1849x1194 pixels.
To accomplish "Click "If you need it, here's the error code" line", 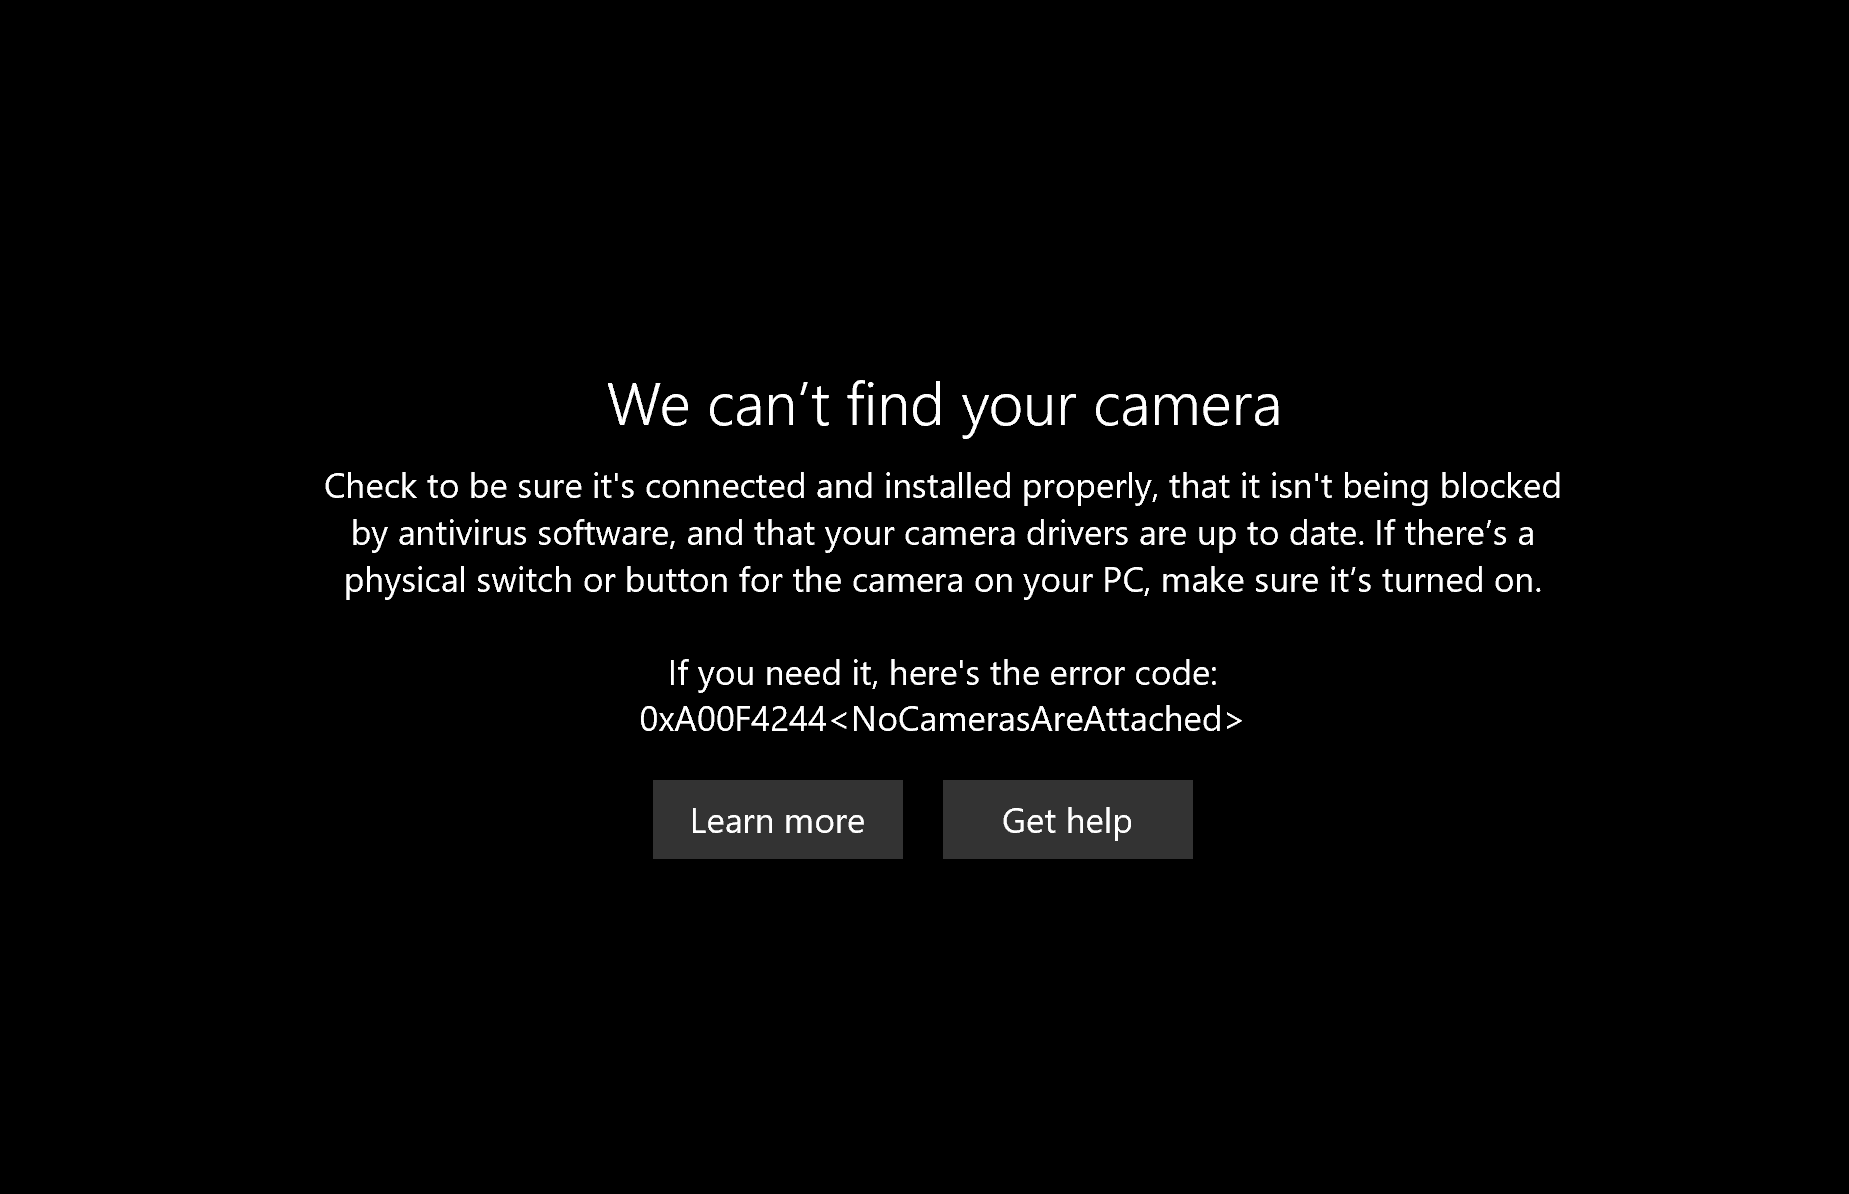I will [942, 673].
